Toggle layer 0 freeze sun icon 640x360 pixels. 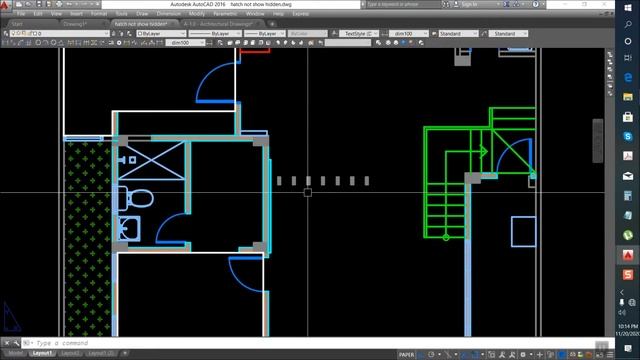tap(18, 33)
